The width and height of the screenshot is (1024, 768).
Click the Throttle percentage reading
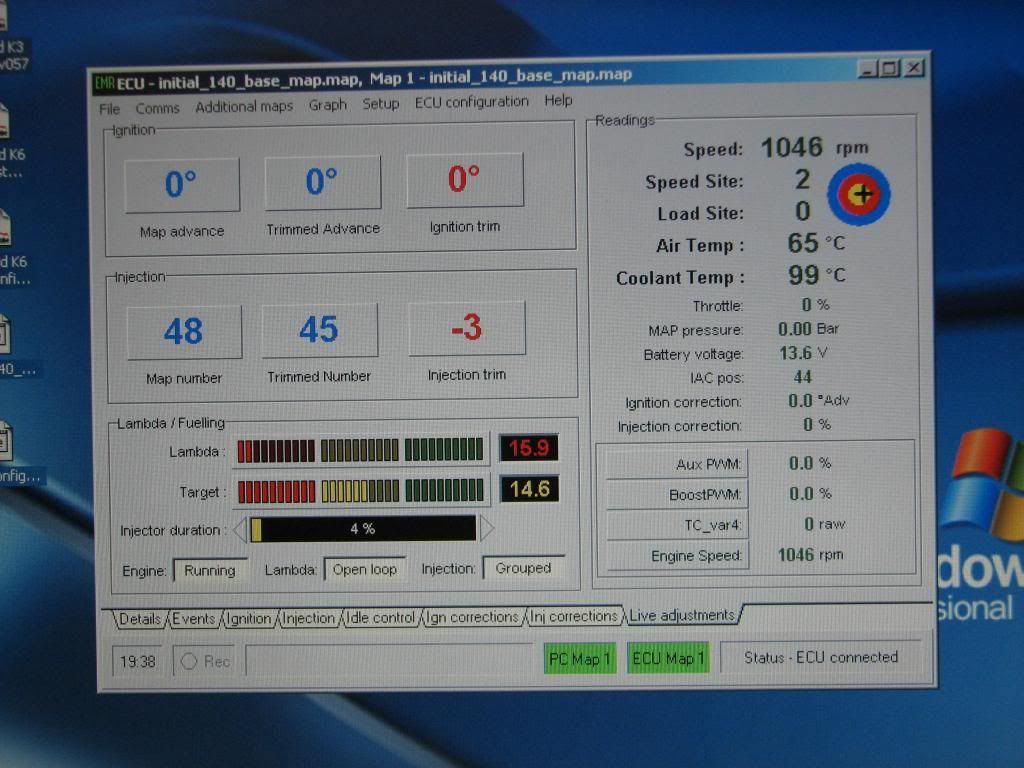click(x=816, y=305)
